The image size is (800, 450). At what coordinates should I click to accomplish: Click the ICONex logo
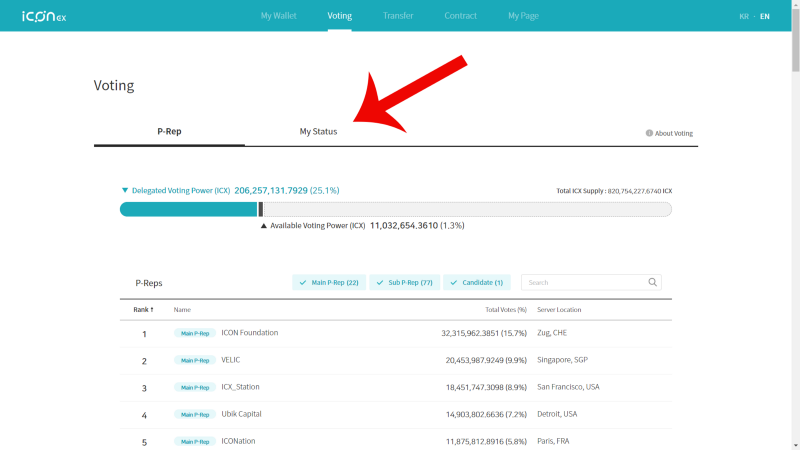(x=44, y=16)
